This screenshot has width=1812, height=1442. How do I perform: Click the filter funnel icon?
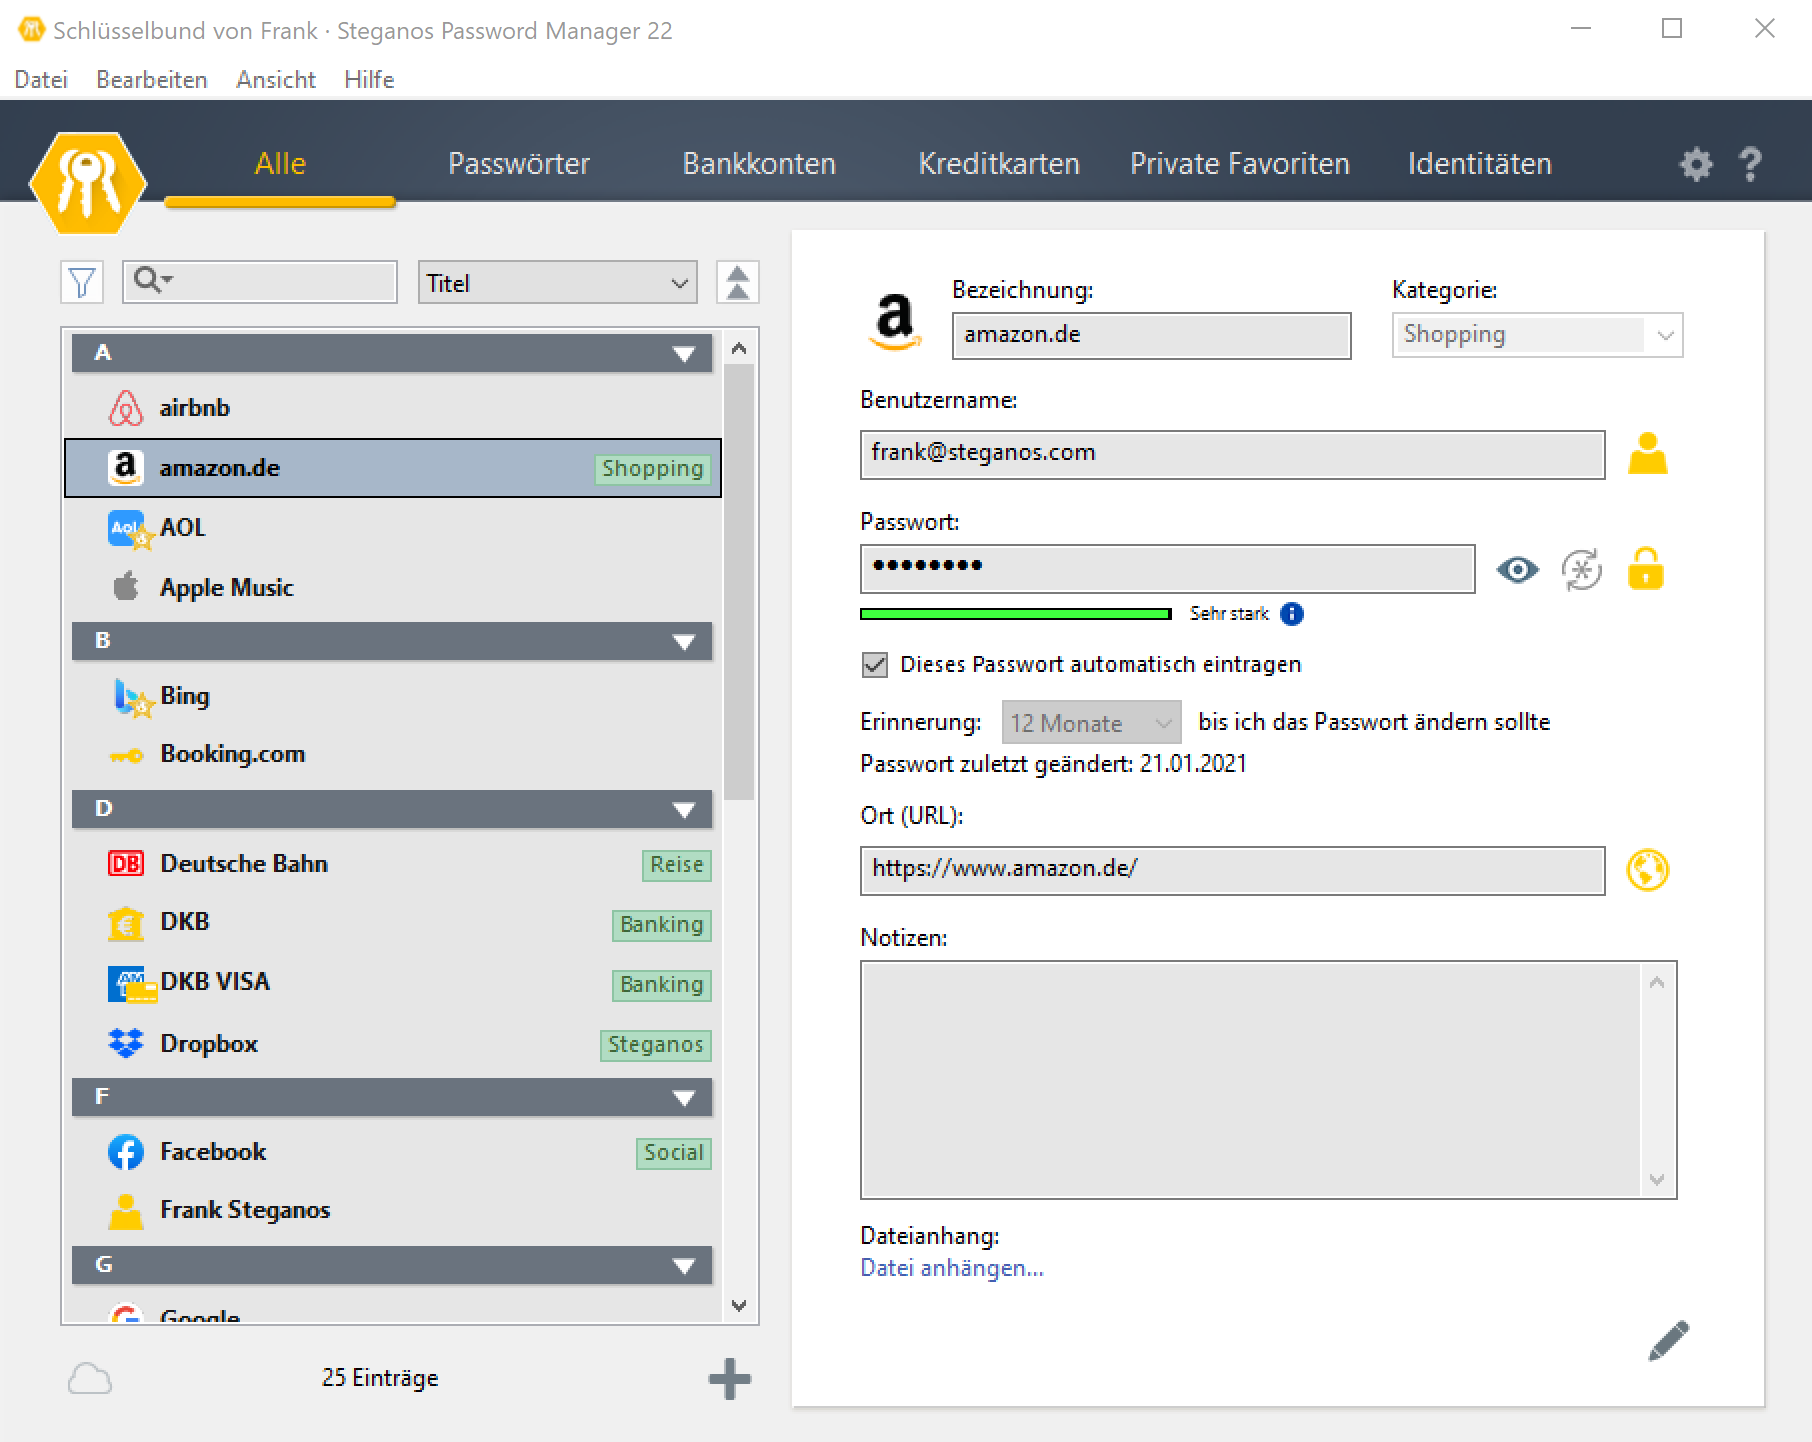[82, 283]
